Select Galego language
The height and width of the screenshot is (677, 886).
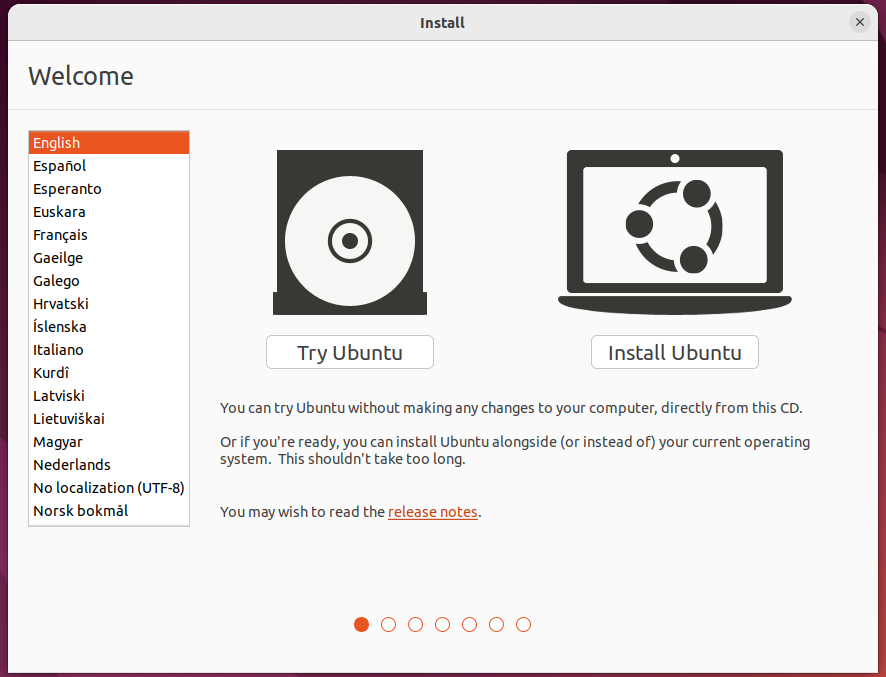click(109, 281)
